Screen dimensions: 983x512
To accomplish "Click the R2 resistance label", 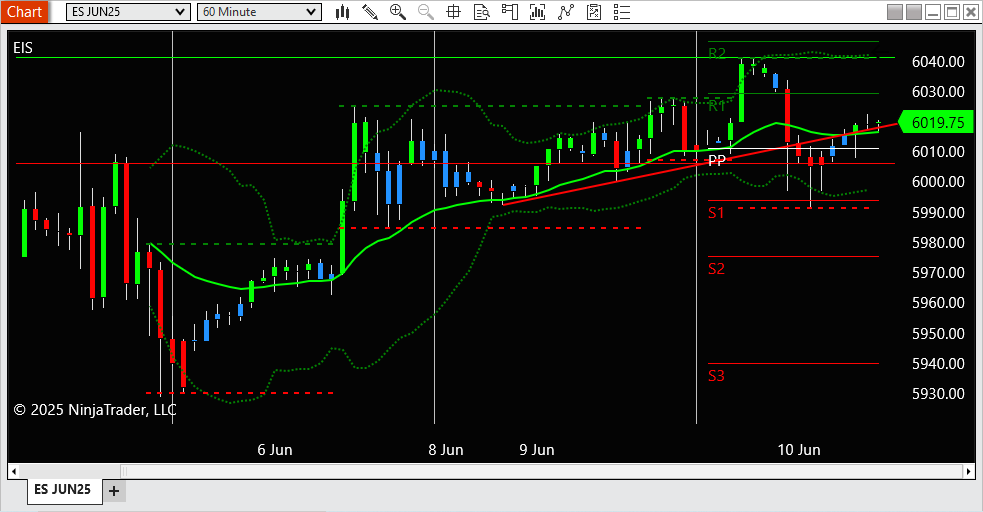I will pos(717,53).
